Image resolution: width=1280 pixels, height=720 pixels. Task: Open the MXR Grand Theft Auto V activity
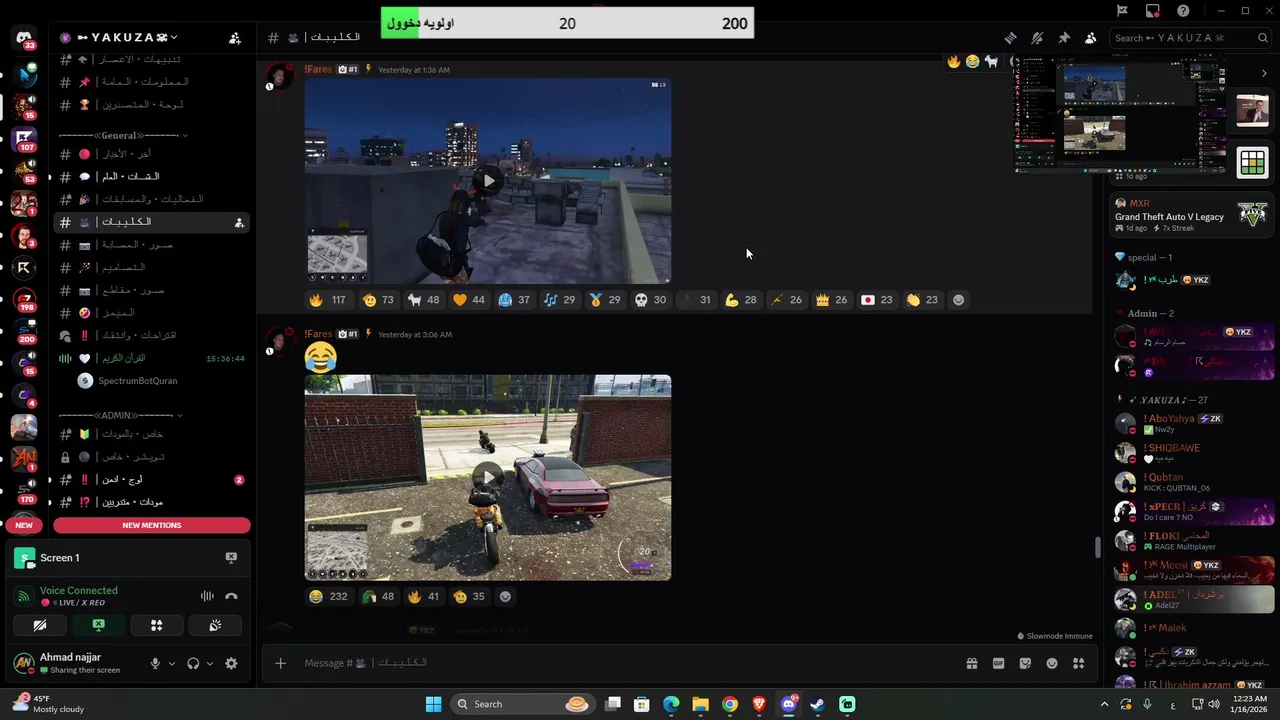click(x=1192, y=215)
